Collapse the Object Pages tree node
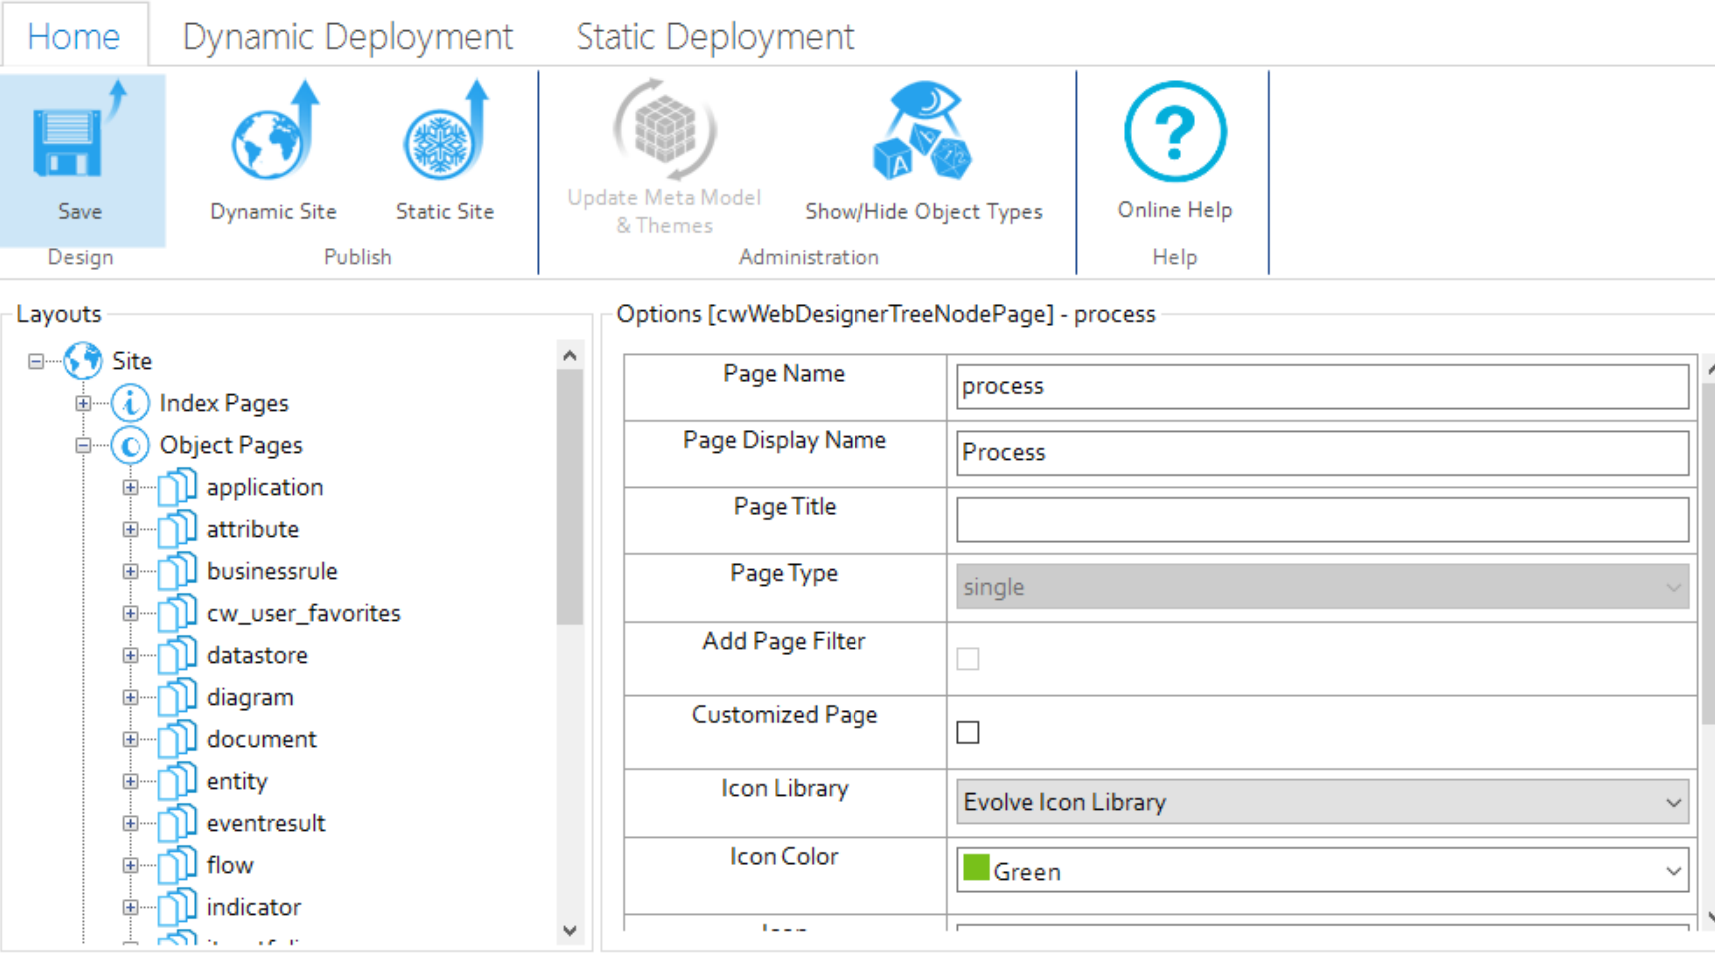Screen dimensions: 1715x962 tap(83, 446)
